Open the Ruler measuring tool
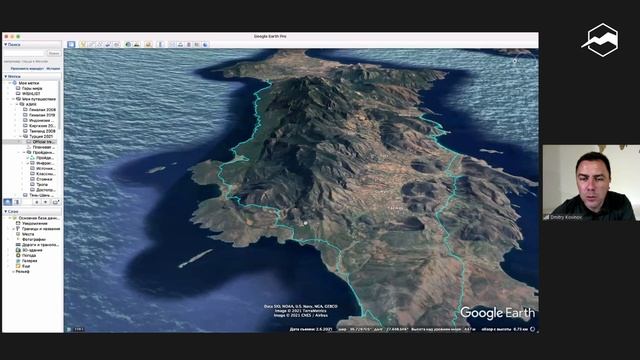Viewport: 640px width, 360px height. (160, 44)
